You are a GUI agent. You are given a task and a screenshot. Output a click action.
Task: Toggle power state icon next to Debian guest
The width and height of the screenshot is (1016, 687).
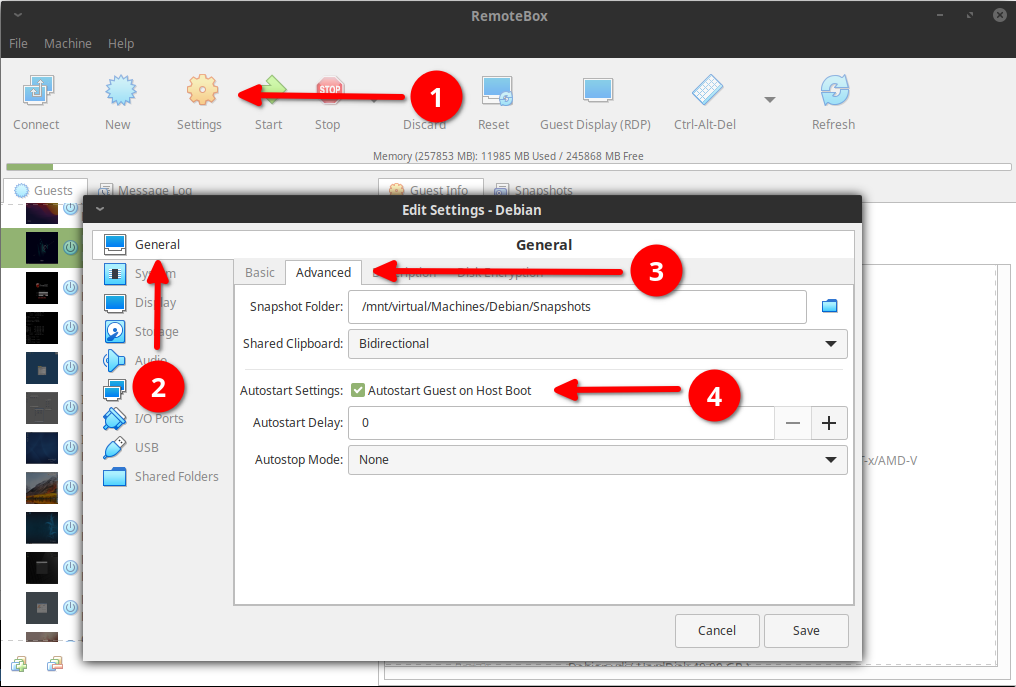[70, 247]
